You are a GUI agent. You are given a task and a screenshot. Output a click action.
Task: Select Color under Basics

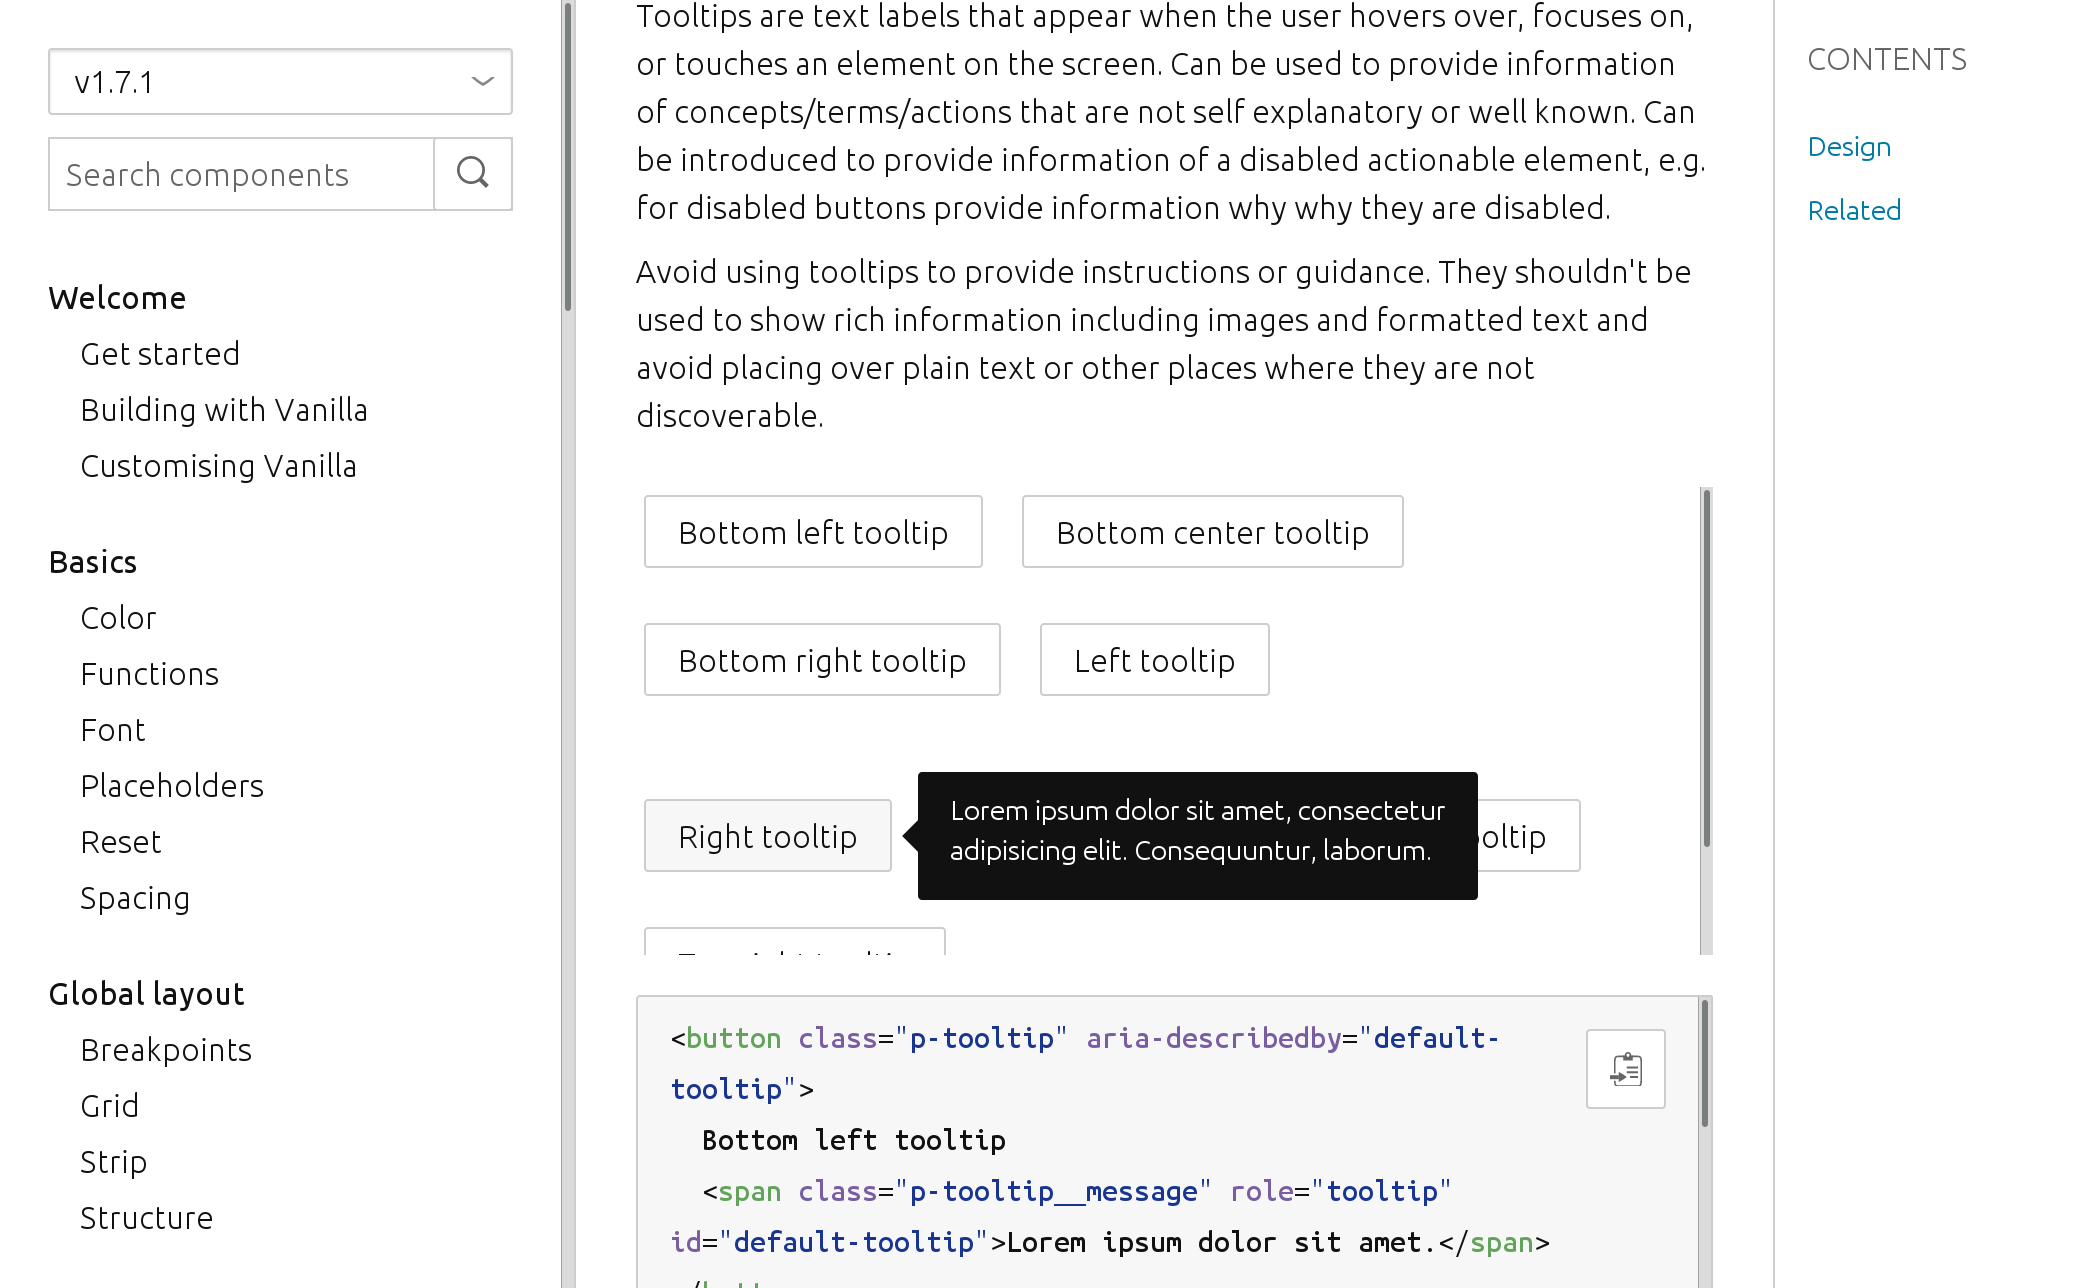pyautogui.click(x=117, y=617)
